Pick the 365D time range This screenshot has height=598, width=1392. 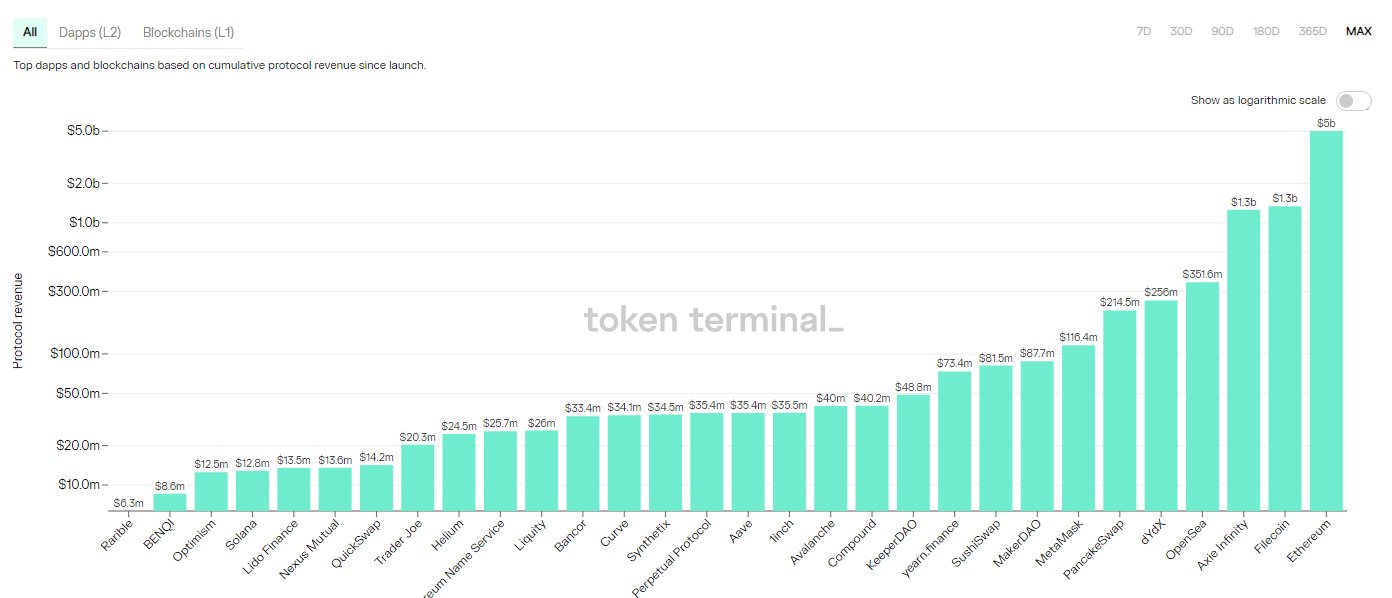[x=1312, y=31]
